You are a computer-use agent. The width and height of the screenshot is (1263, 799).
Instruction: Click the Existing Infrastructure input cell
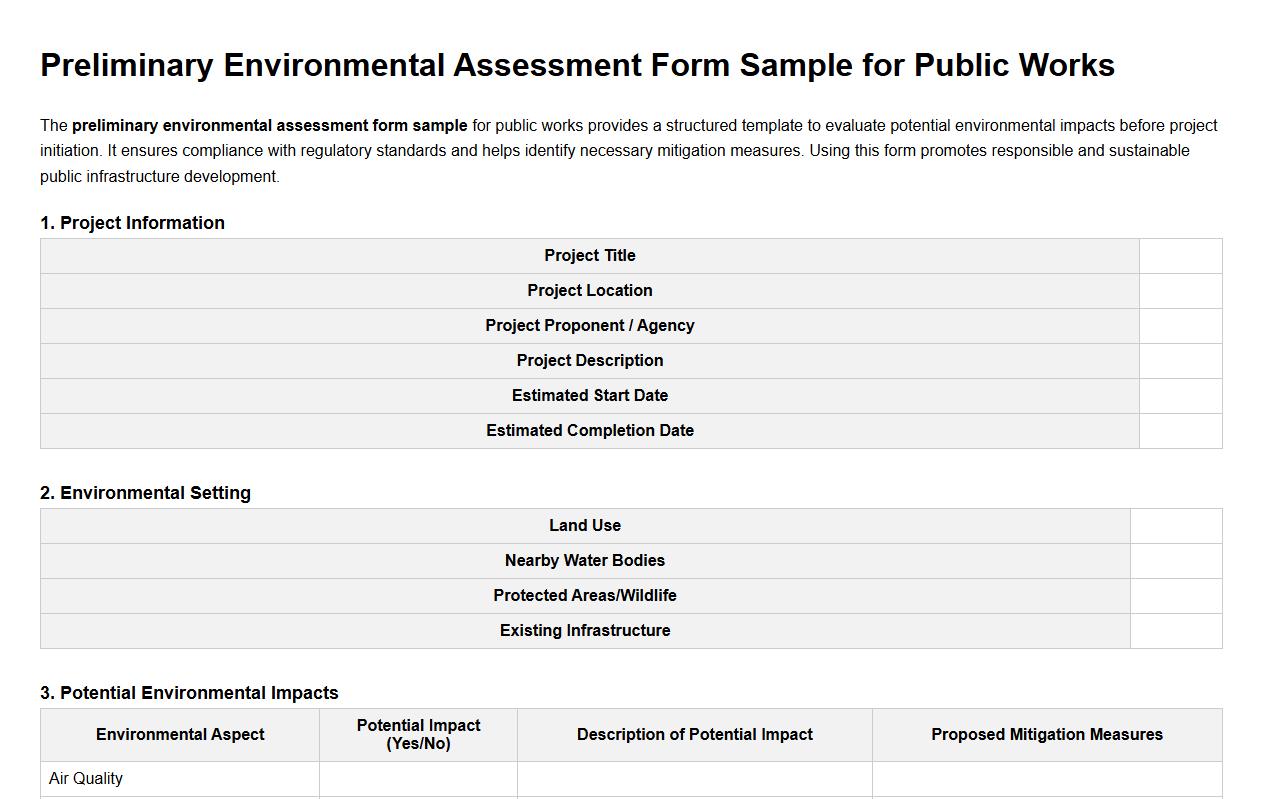pyautogui.click(x=1176, y=630)
